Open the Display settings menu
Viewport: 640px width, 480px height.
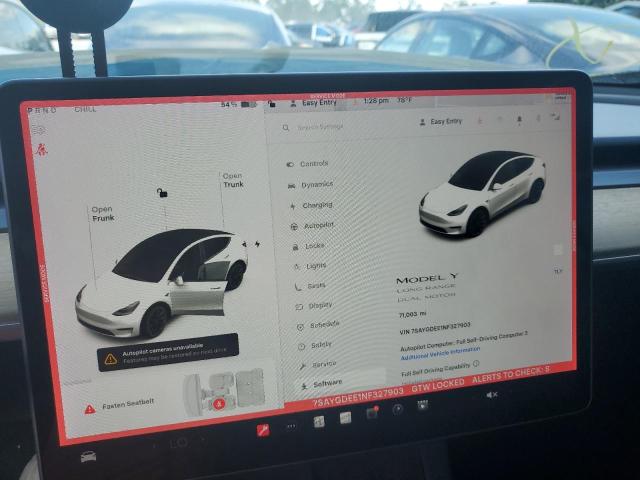coord(314,305)
